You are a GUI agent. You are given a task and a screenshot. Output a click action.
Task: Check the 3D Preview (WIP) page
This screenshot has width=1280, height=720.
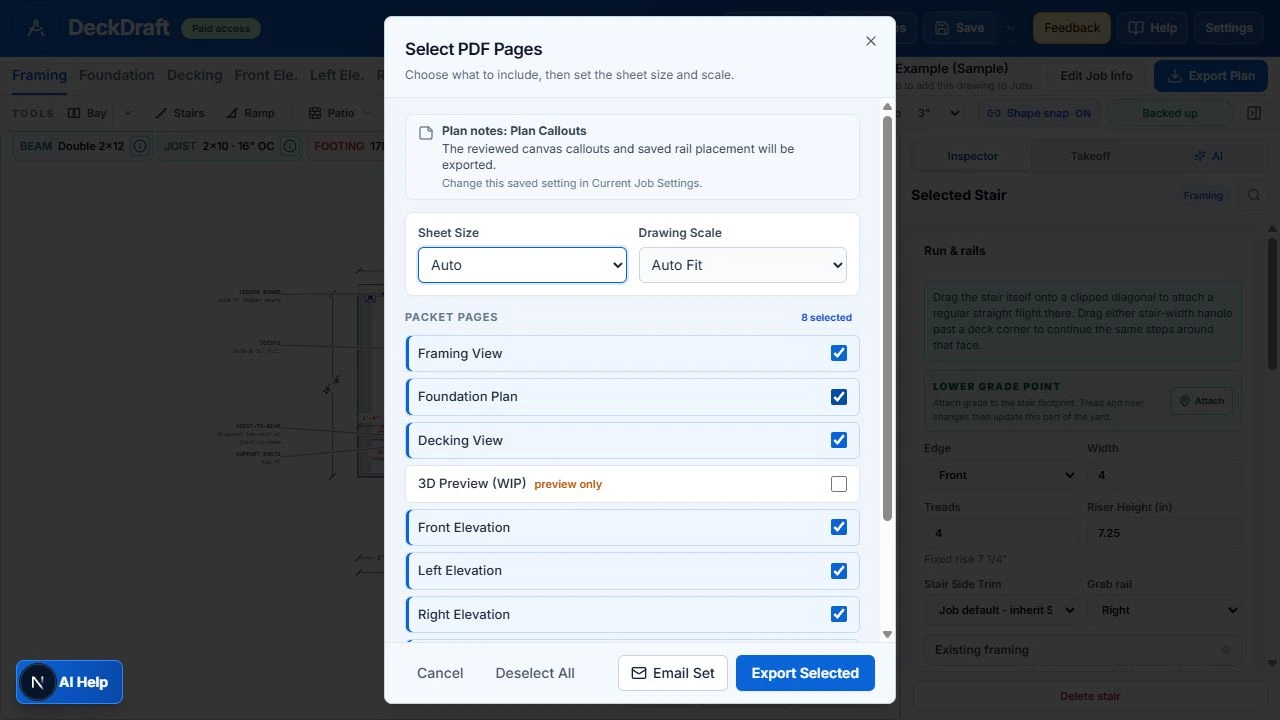[839, 484]
